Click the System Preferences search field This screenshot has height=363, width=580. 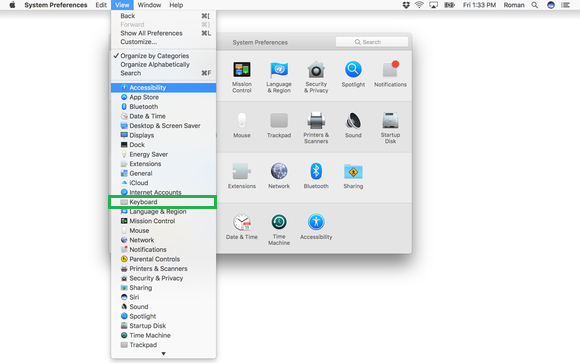point(372,42)
